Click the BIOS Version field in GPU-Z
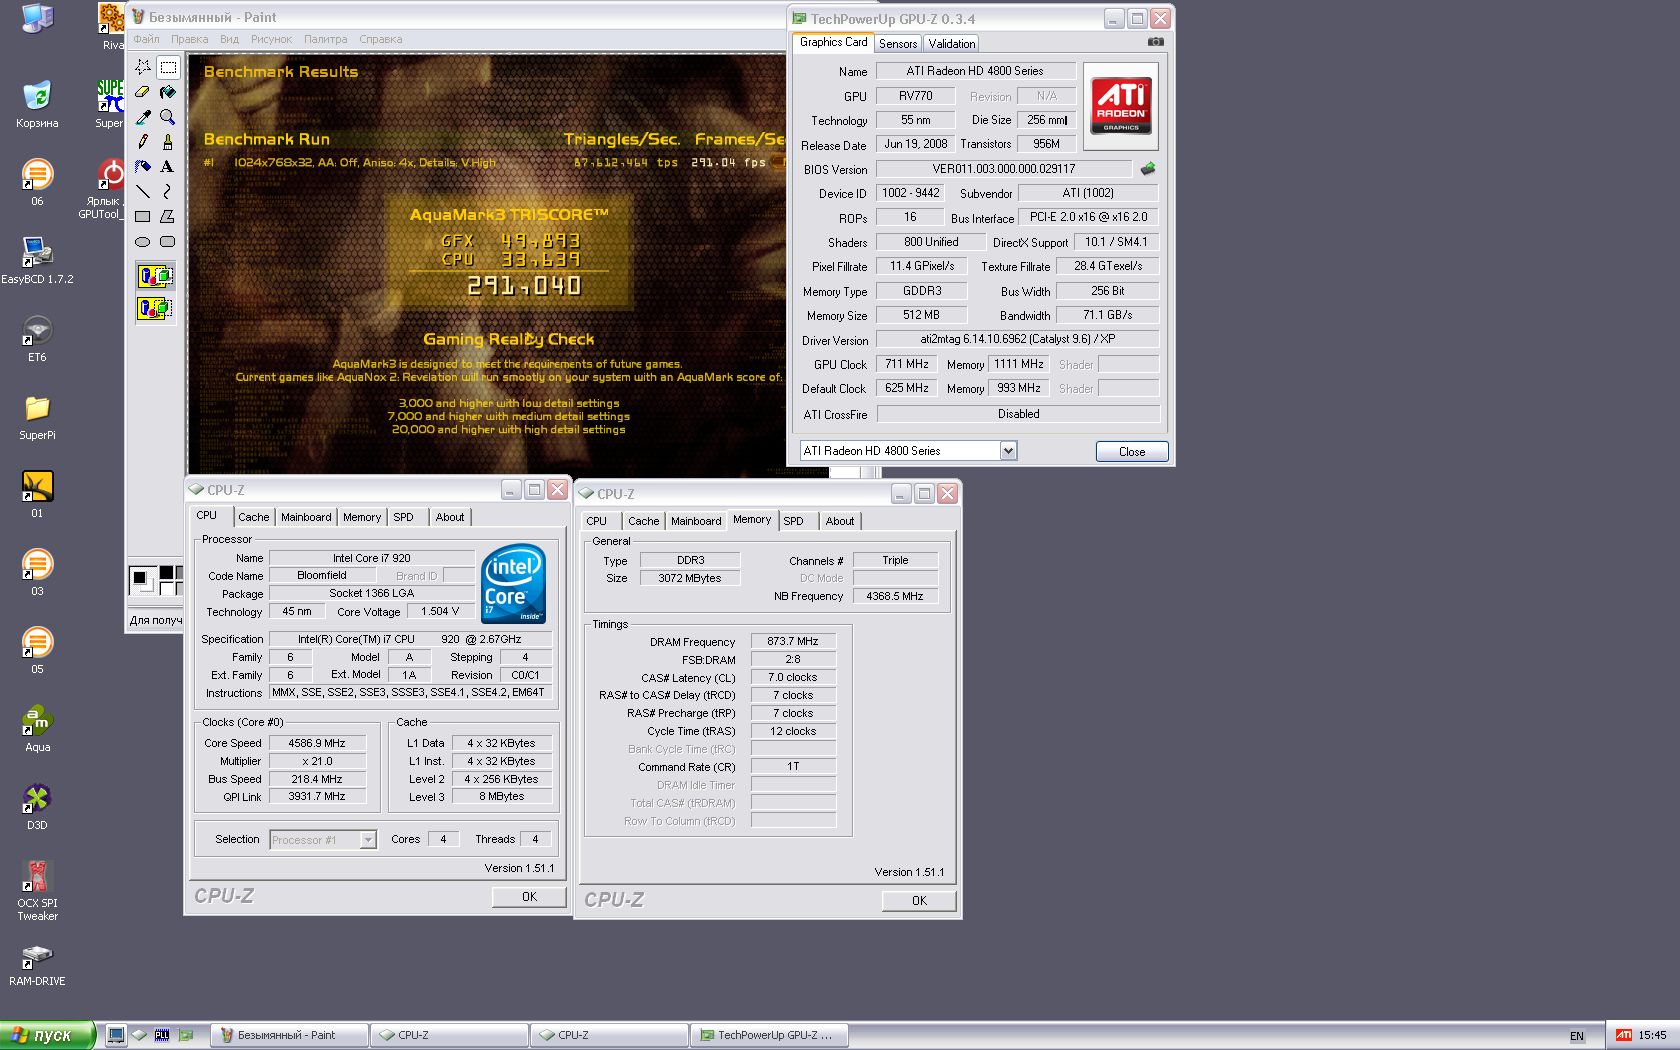Screen dimensions: 1680x1050 click(1004, 169)
